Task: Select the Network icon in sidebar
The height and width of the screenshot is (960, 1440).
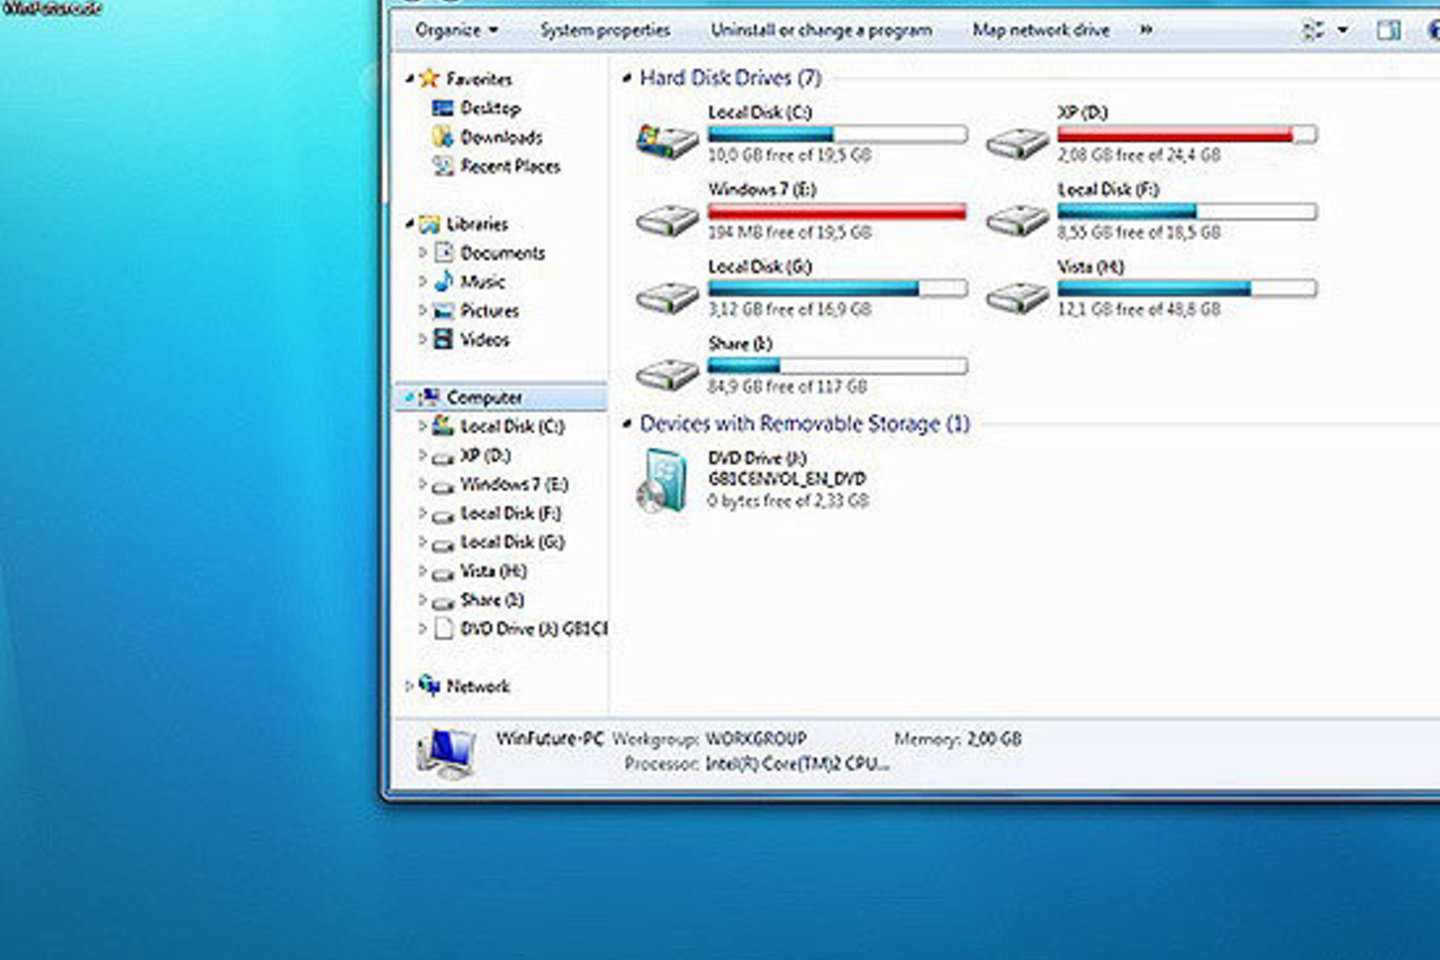Action: pyautogui.click(x=429, y=685)
